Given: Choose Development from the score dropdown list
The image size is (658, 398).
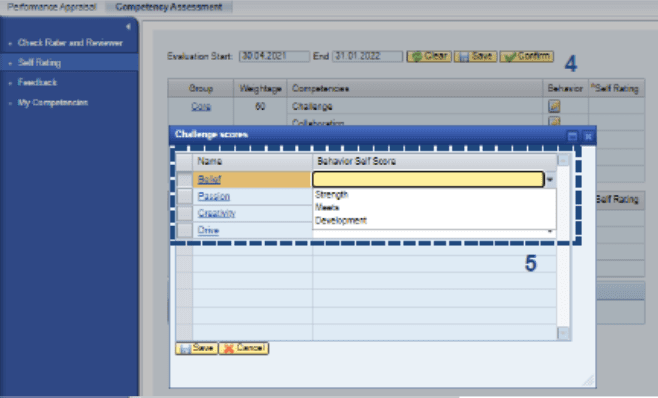Looking at the screenshot, I should pyautogui.click(x=341, y=220).
